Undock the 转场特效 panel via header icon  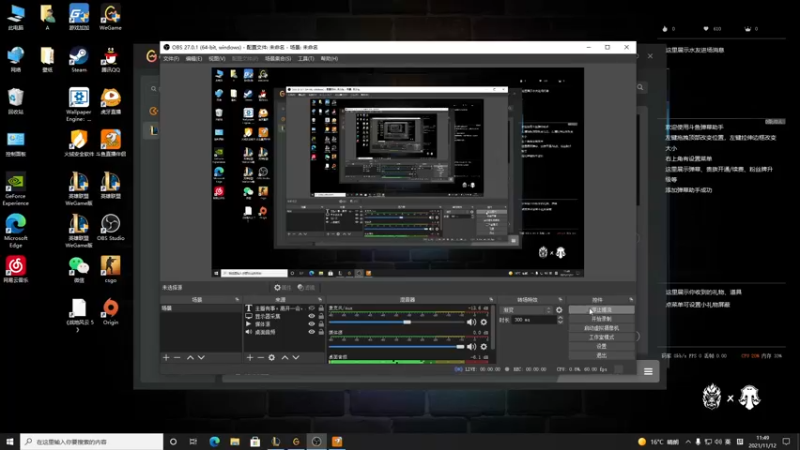[x=560, y=299]
